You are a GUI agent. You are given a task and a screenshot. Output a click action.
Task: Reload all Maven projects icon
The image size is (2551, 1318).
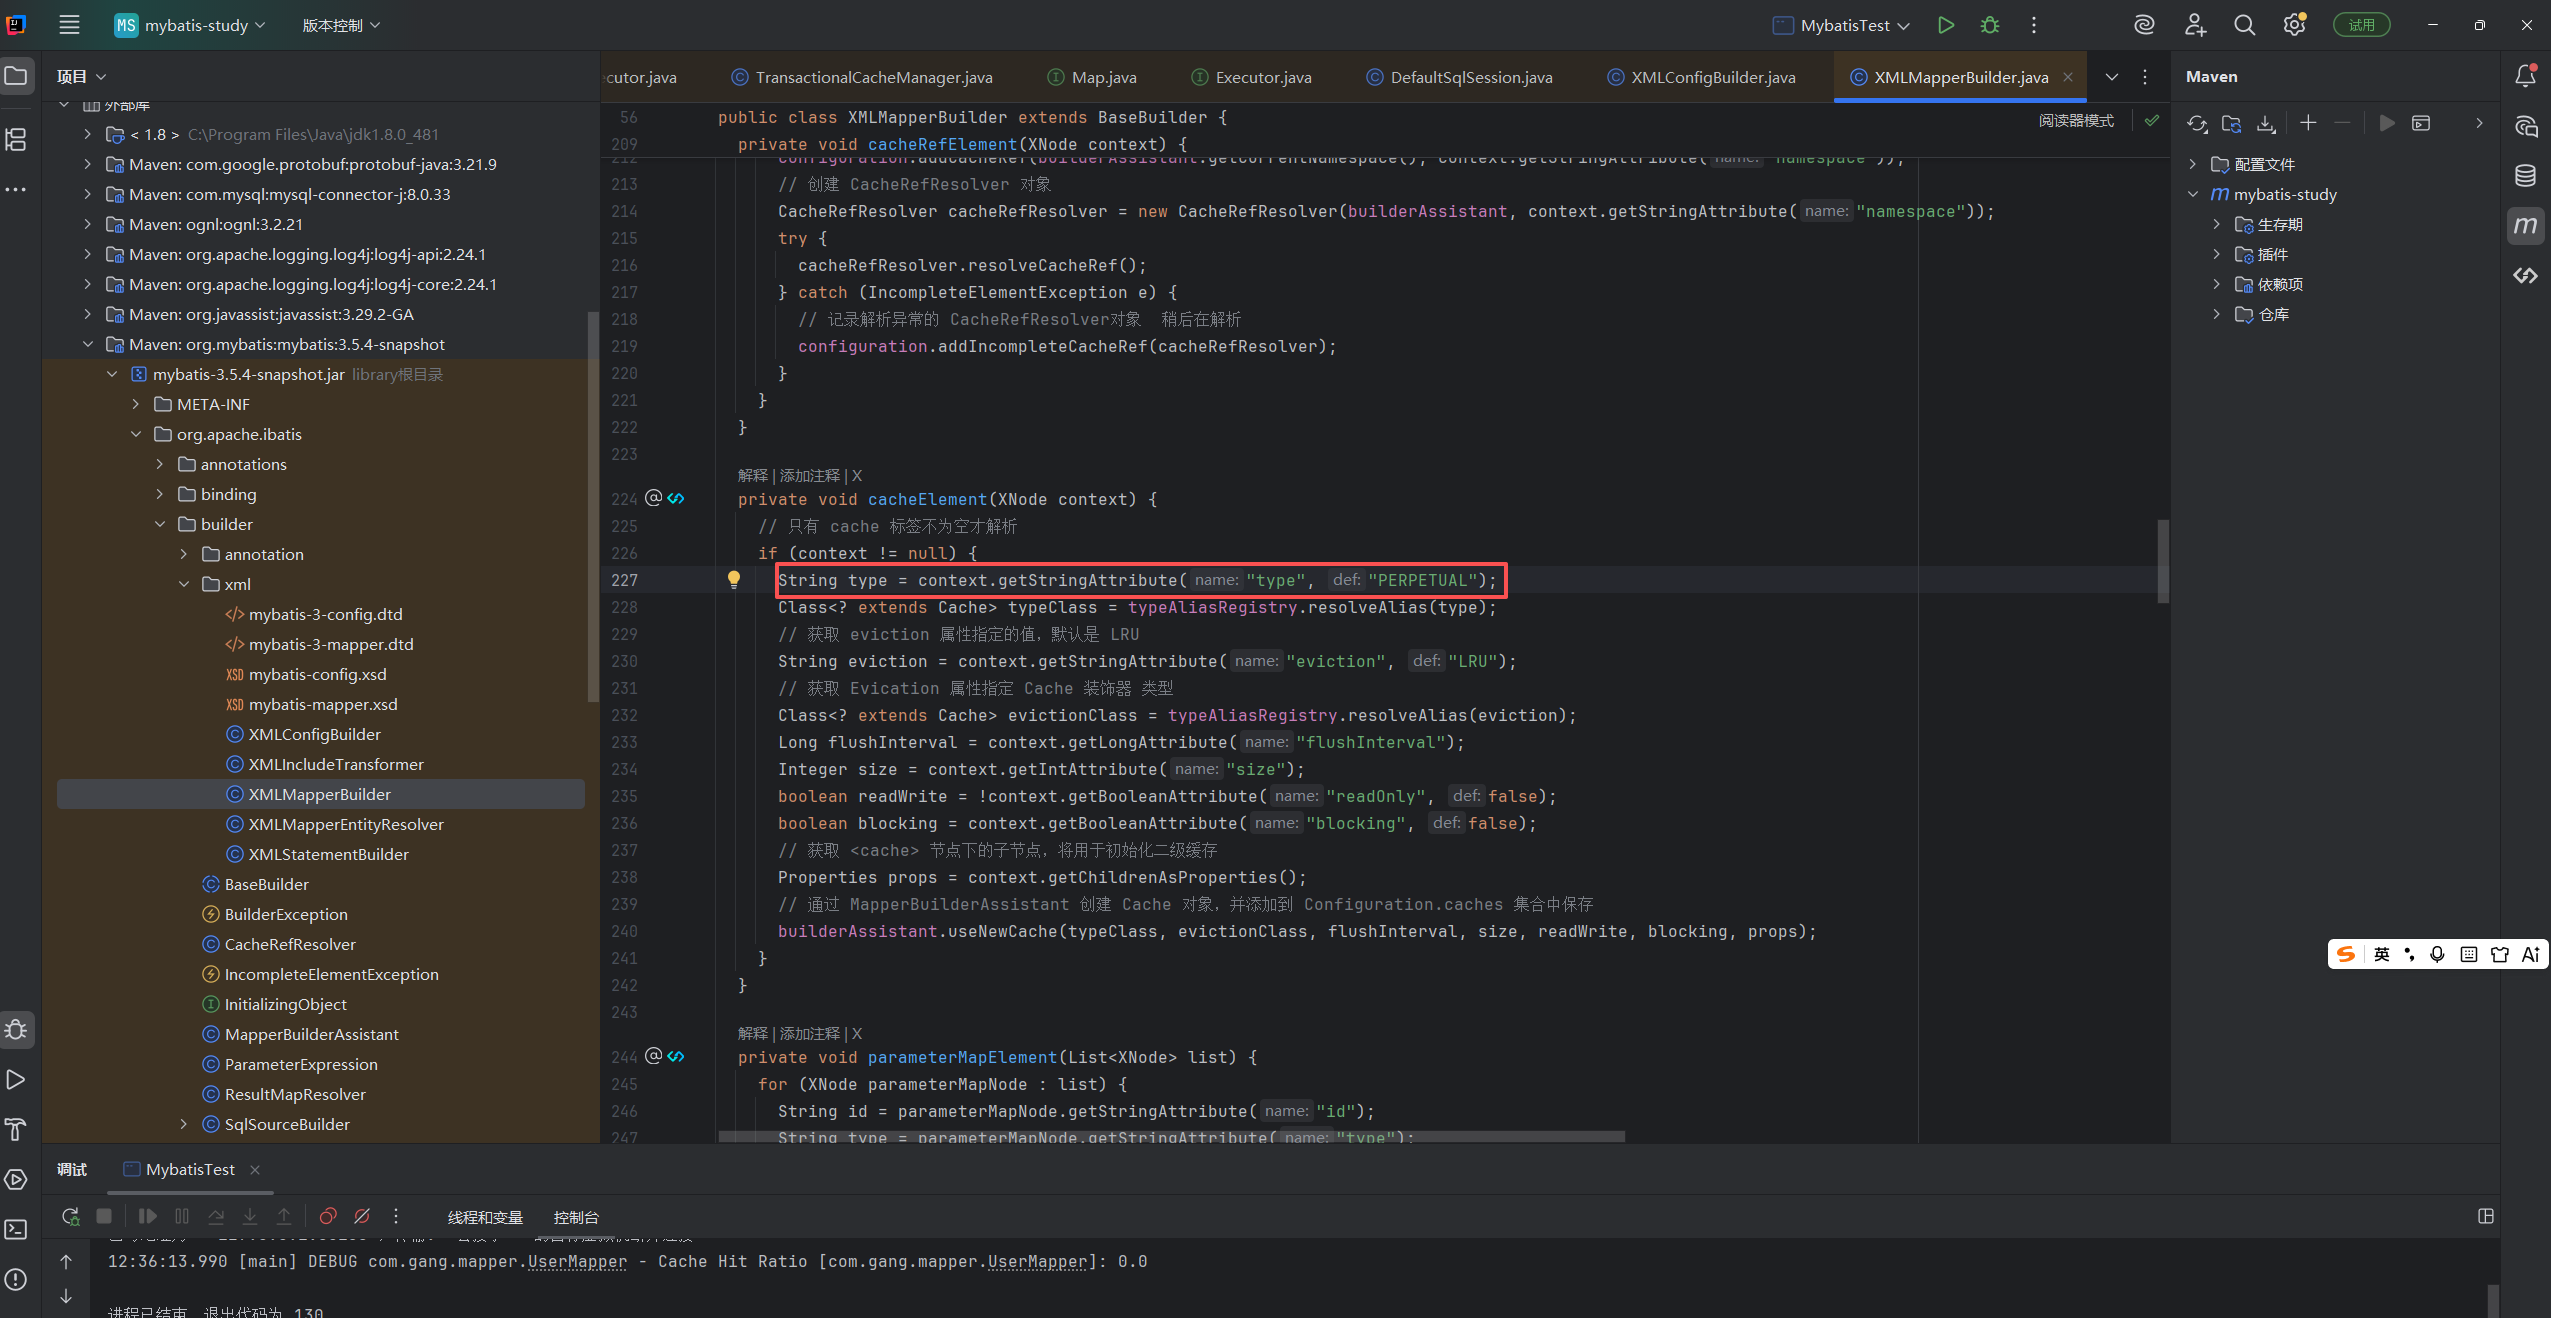[x=2197, y=123]
